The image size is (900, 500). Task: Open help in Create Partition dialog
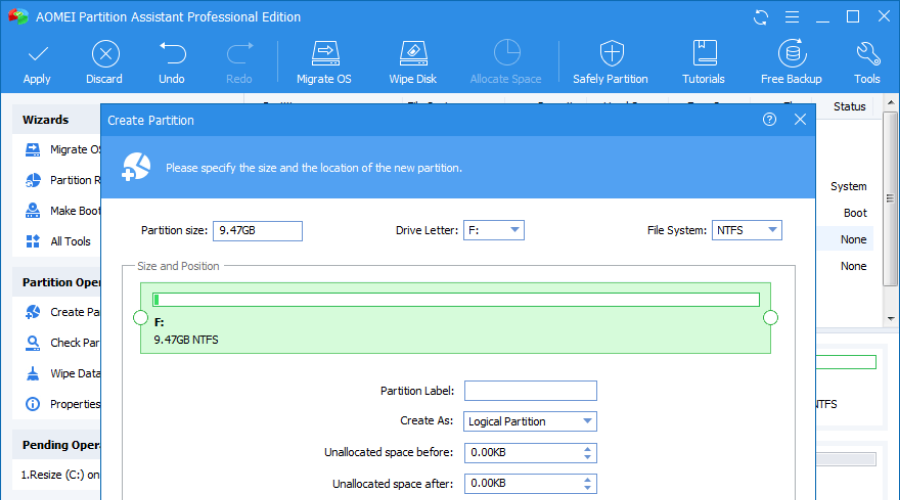[x=770, y=119]
